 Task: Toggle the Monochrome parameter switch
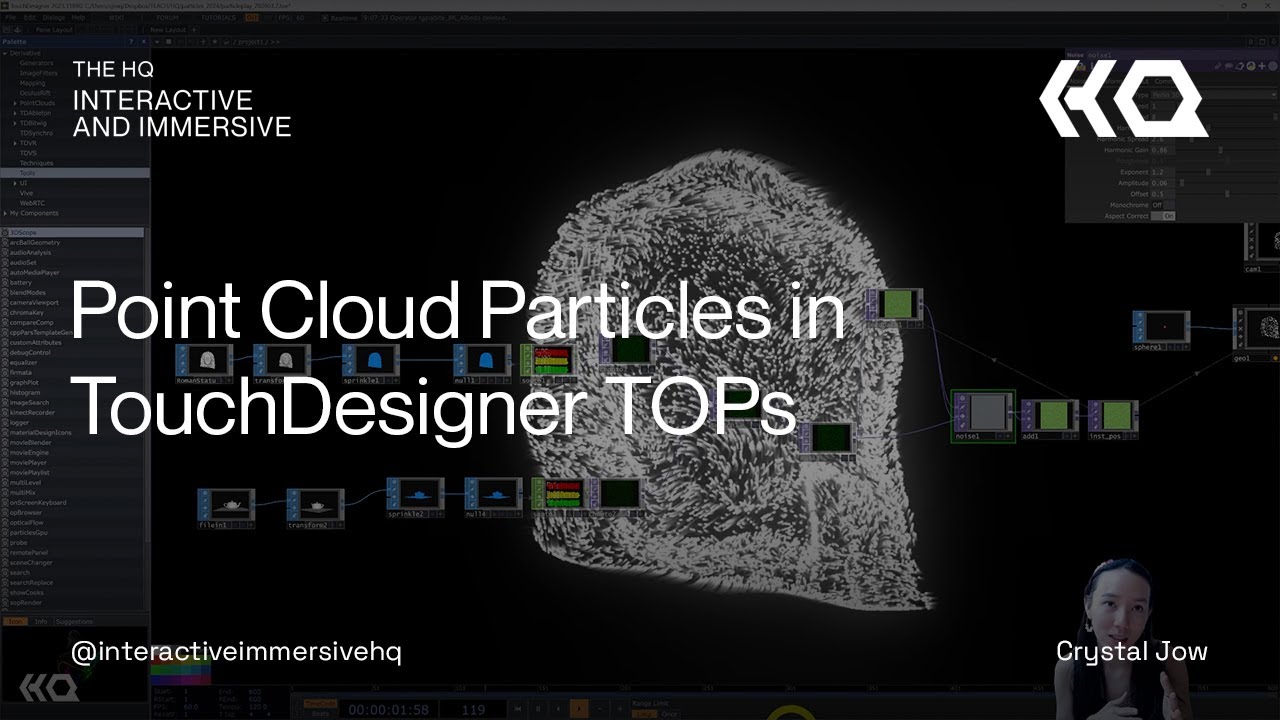(x=1163, y=205)
